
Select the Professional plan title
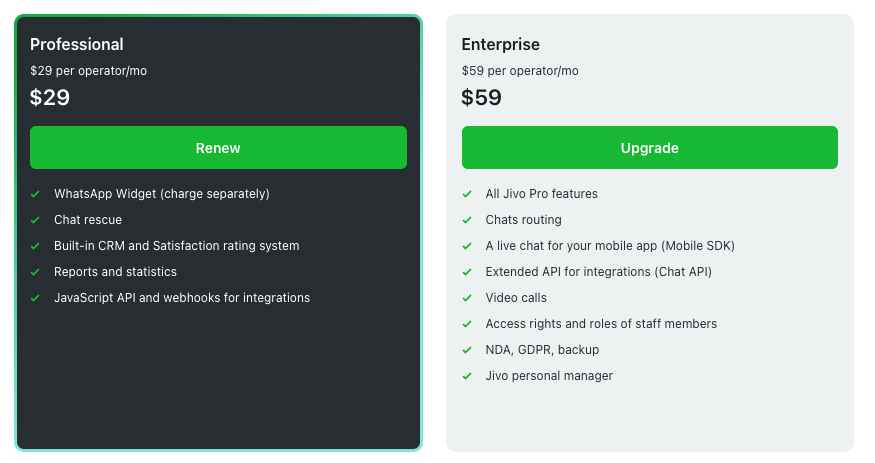click(x=77, y=44)
